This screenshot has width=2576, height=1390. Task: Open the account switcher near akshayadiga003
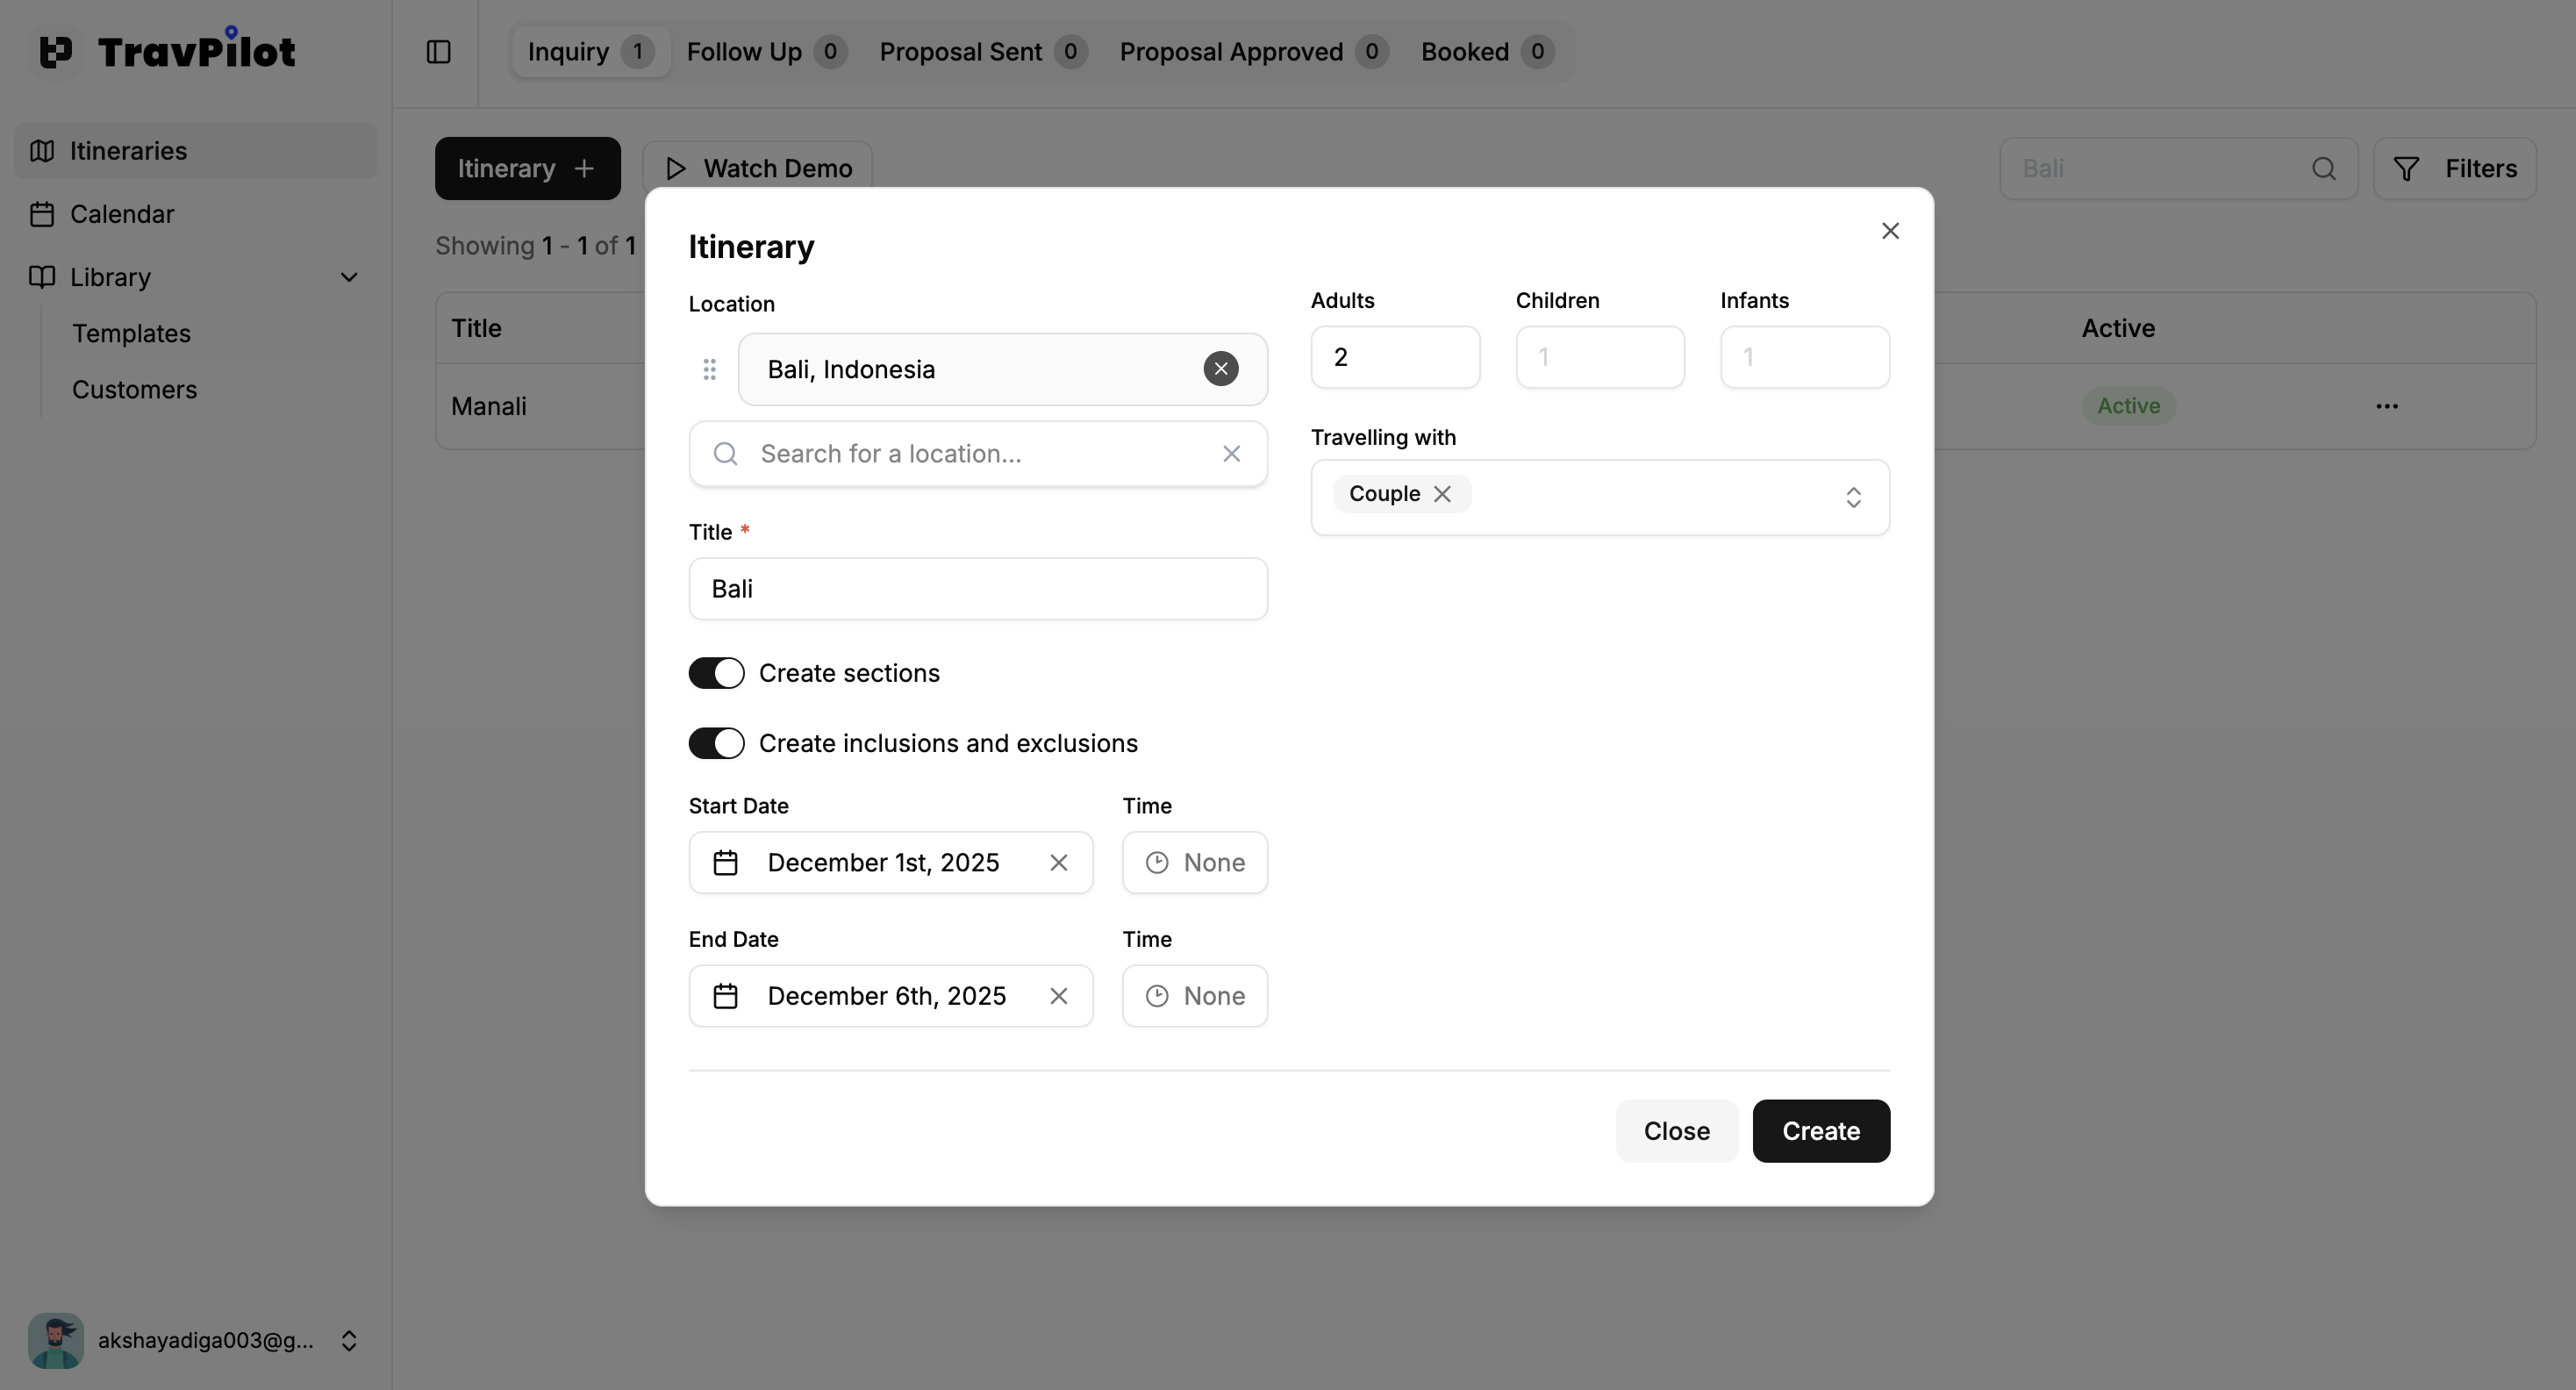click(x=349, y=1340)
